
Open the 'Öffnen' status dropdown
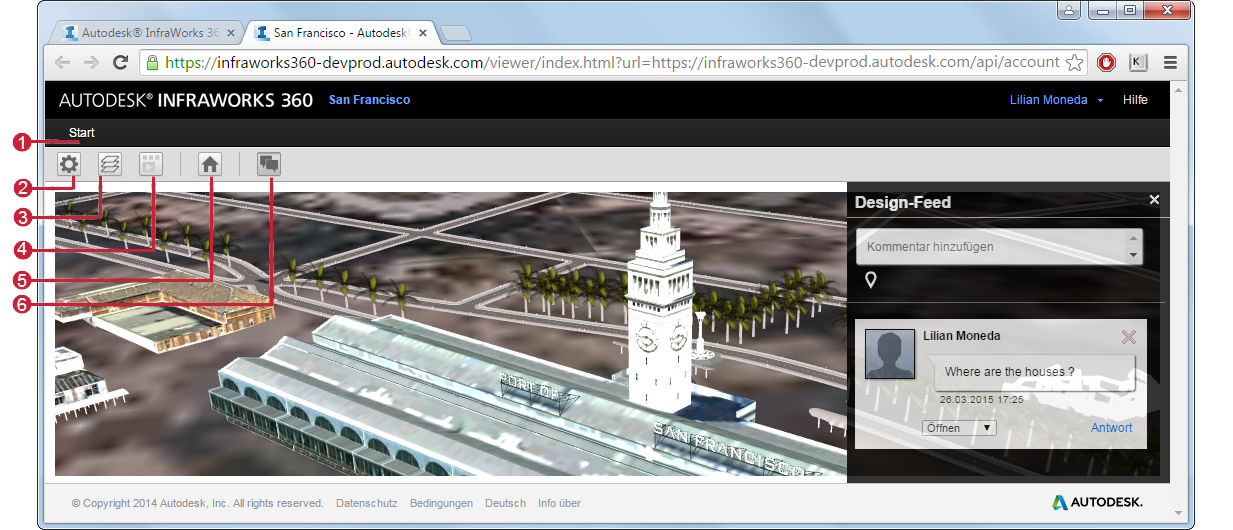point(959,428)
